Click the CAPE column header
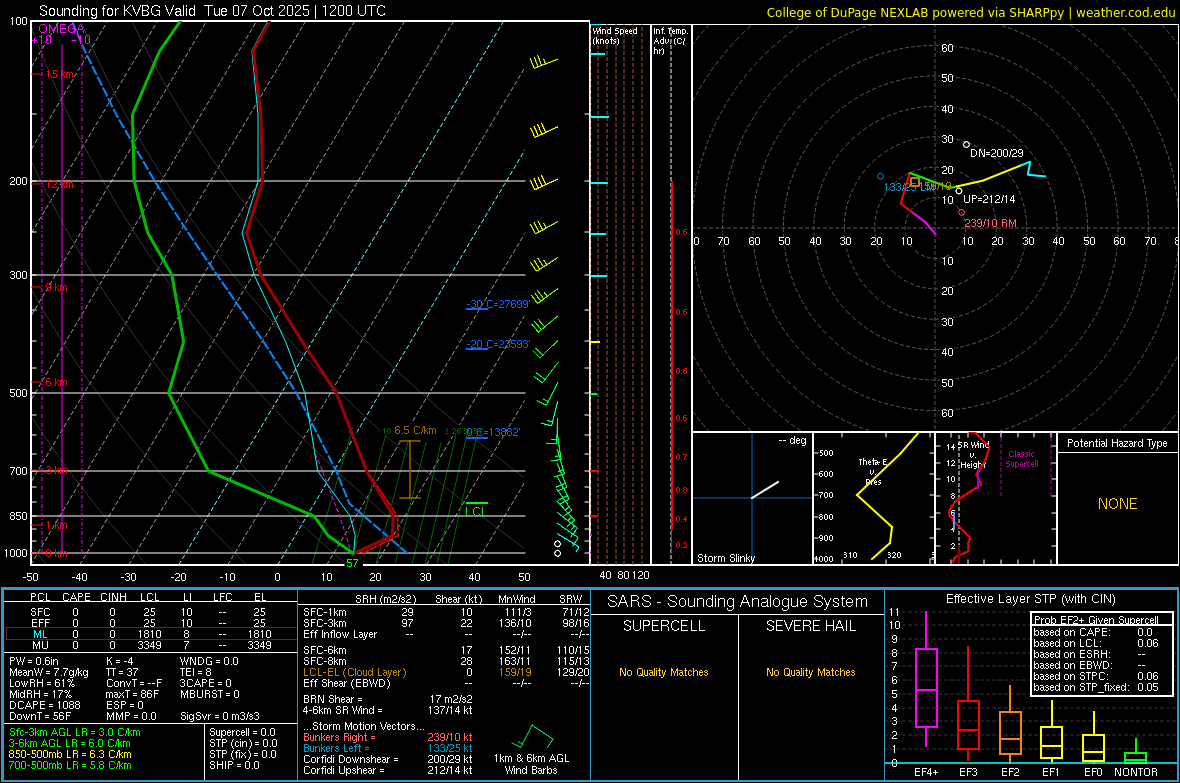The height and width of the screenshot is (783, 1180). (76, 597)
